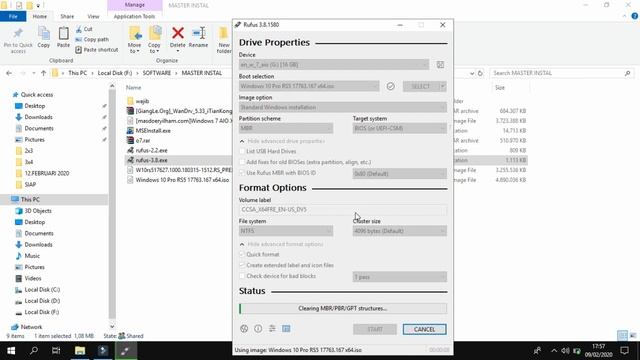Click Move to in Organize group
This screenshot has width=640, height=360.
tap(134, 40)
